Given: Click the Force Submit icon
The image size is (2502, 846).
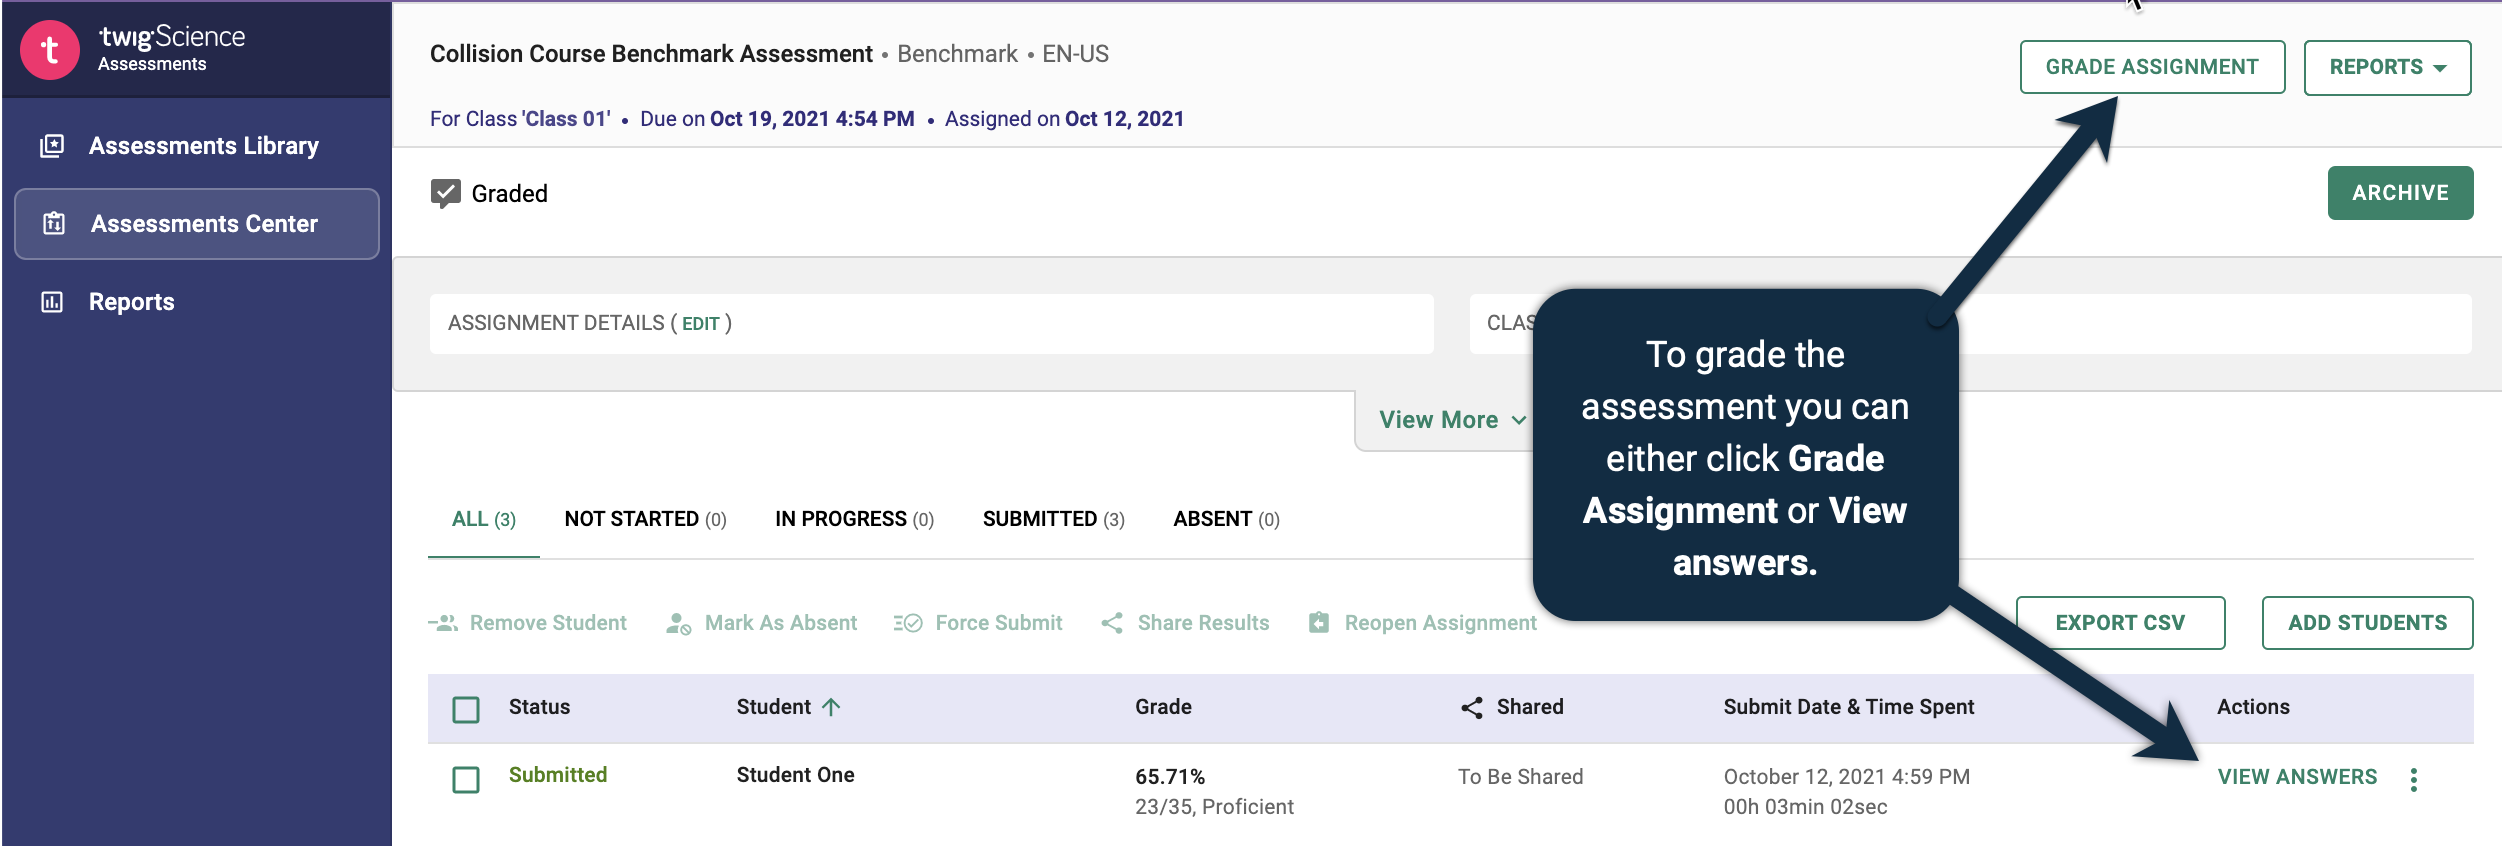Looking at the screenshot, I should [x=908, y=623].
